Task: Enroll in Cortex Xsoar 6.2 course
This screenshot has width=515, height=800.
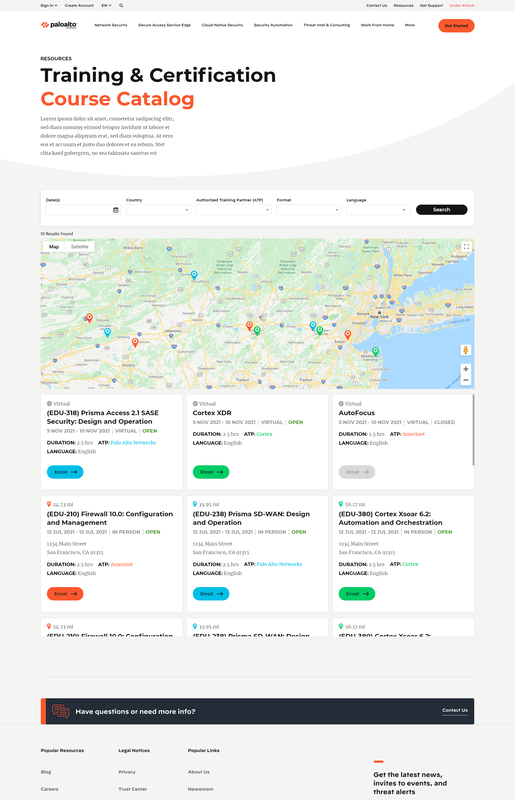Action: (357, 594)
